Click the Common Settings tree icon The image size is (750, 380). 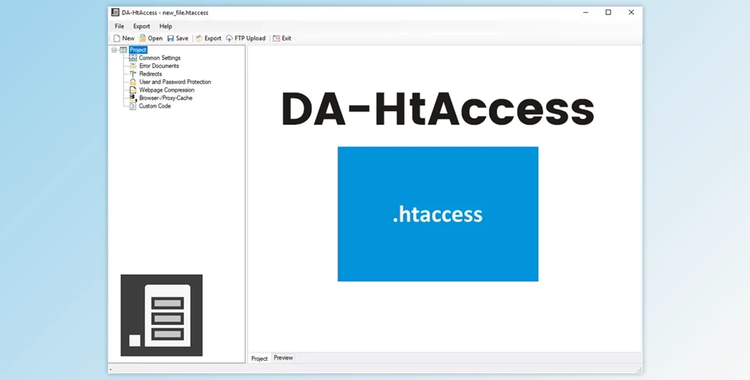pos(133,58)
